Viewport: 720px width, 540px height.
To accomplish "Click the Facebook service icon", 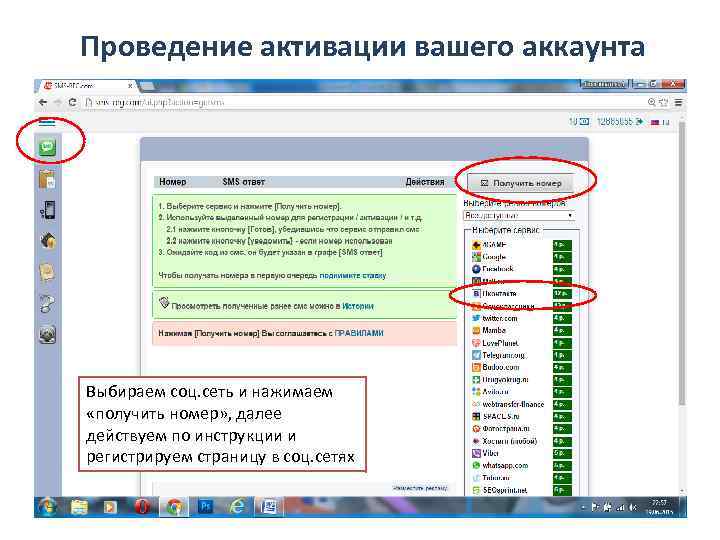I will (476, 269).
